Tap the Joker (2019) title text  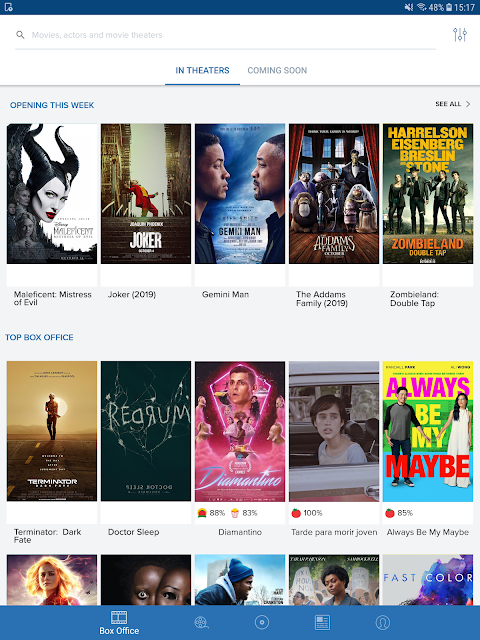pos(132,294)
